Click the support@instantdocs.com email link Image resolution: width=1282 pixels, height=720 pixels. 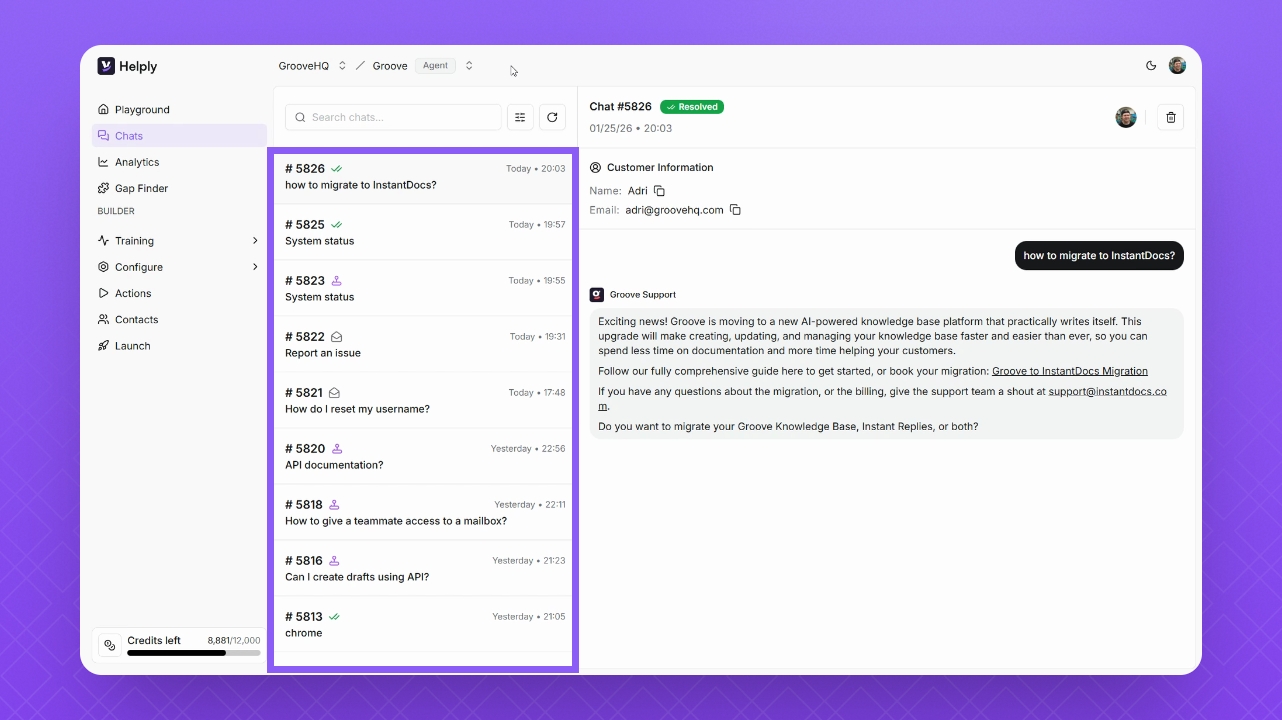coord(1107,392)
